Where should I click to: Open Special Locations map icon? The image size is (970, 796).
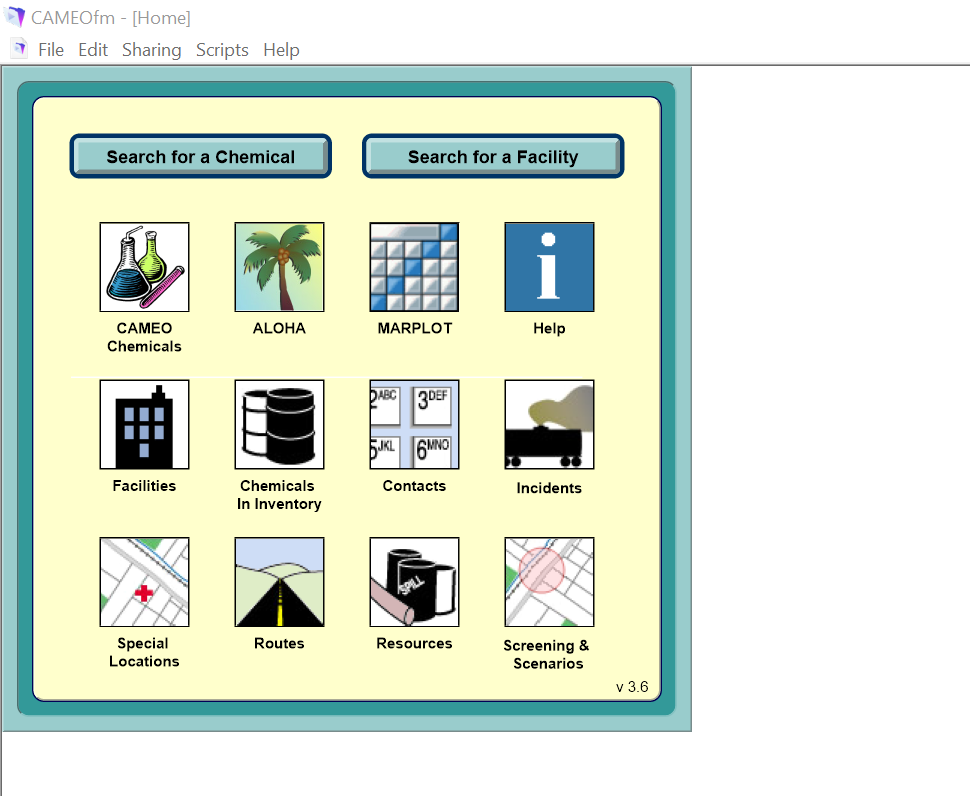pos(144,582)
